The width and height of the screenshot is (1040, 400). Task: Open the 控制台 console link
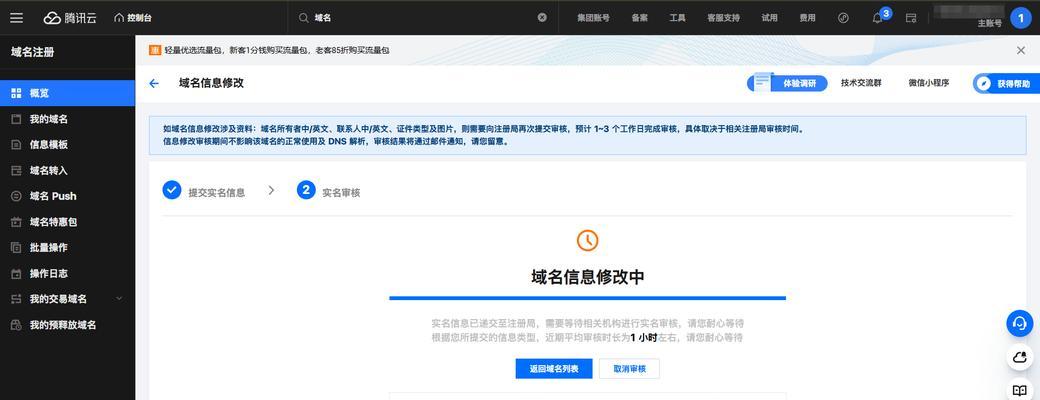[x=133, y=18]
